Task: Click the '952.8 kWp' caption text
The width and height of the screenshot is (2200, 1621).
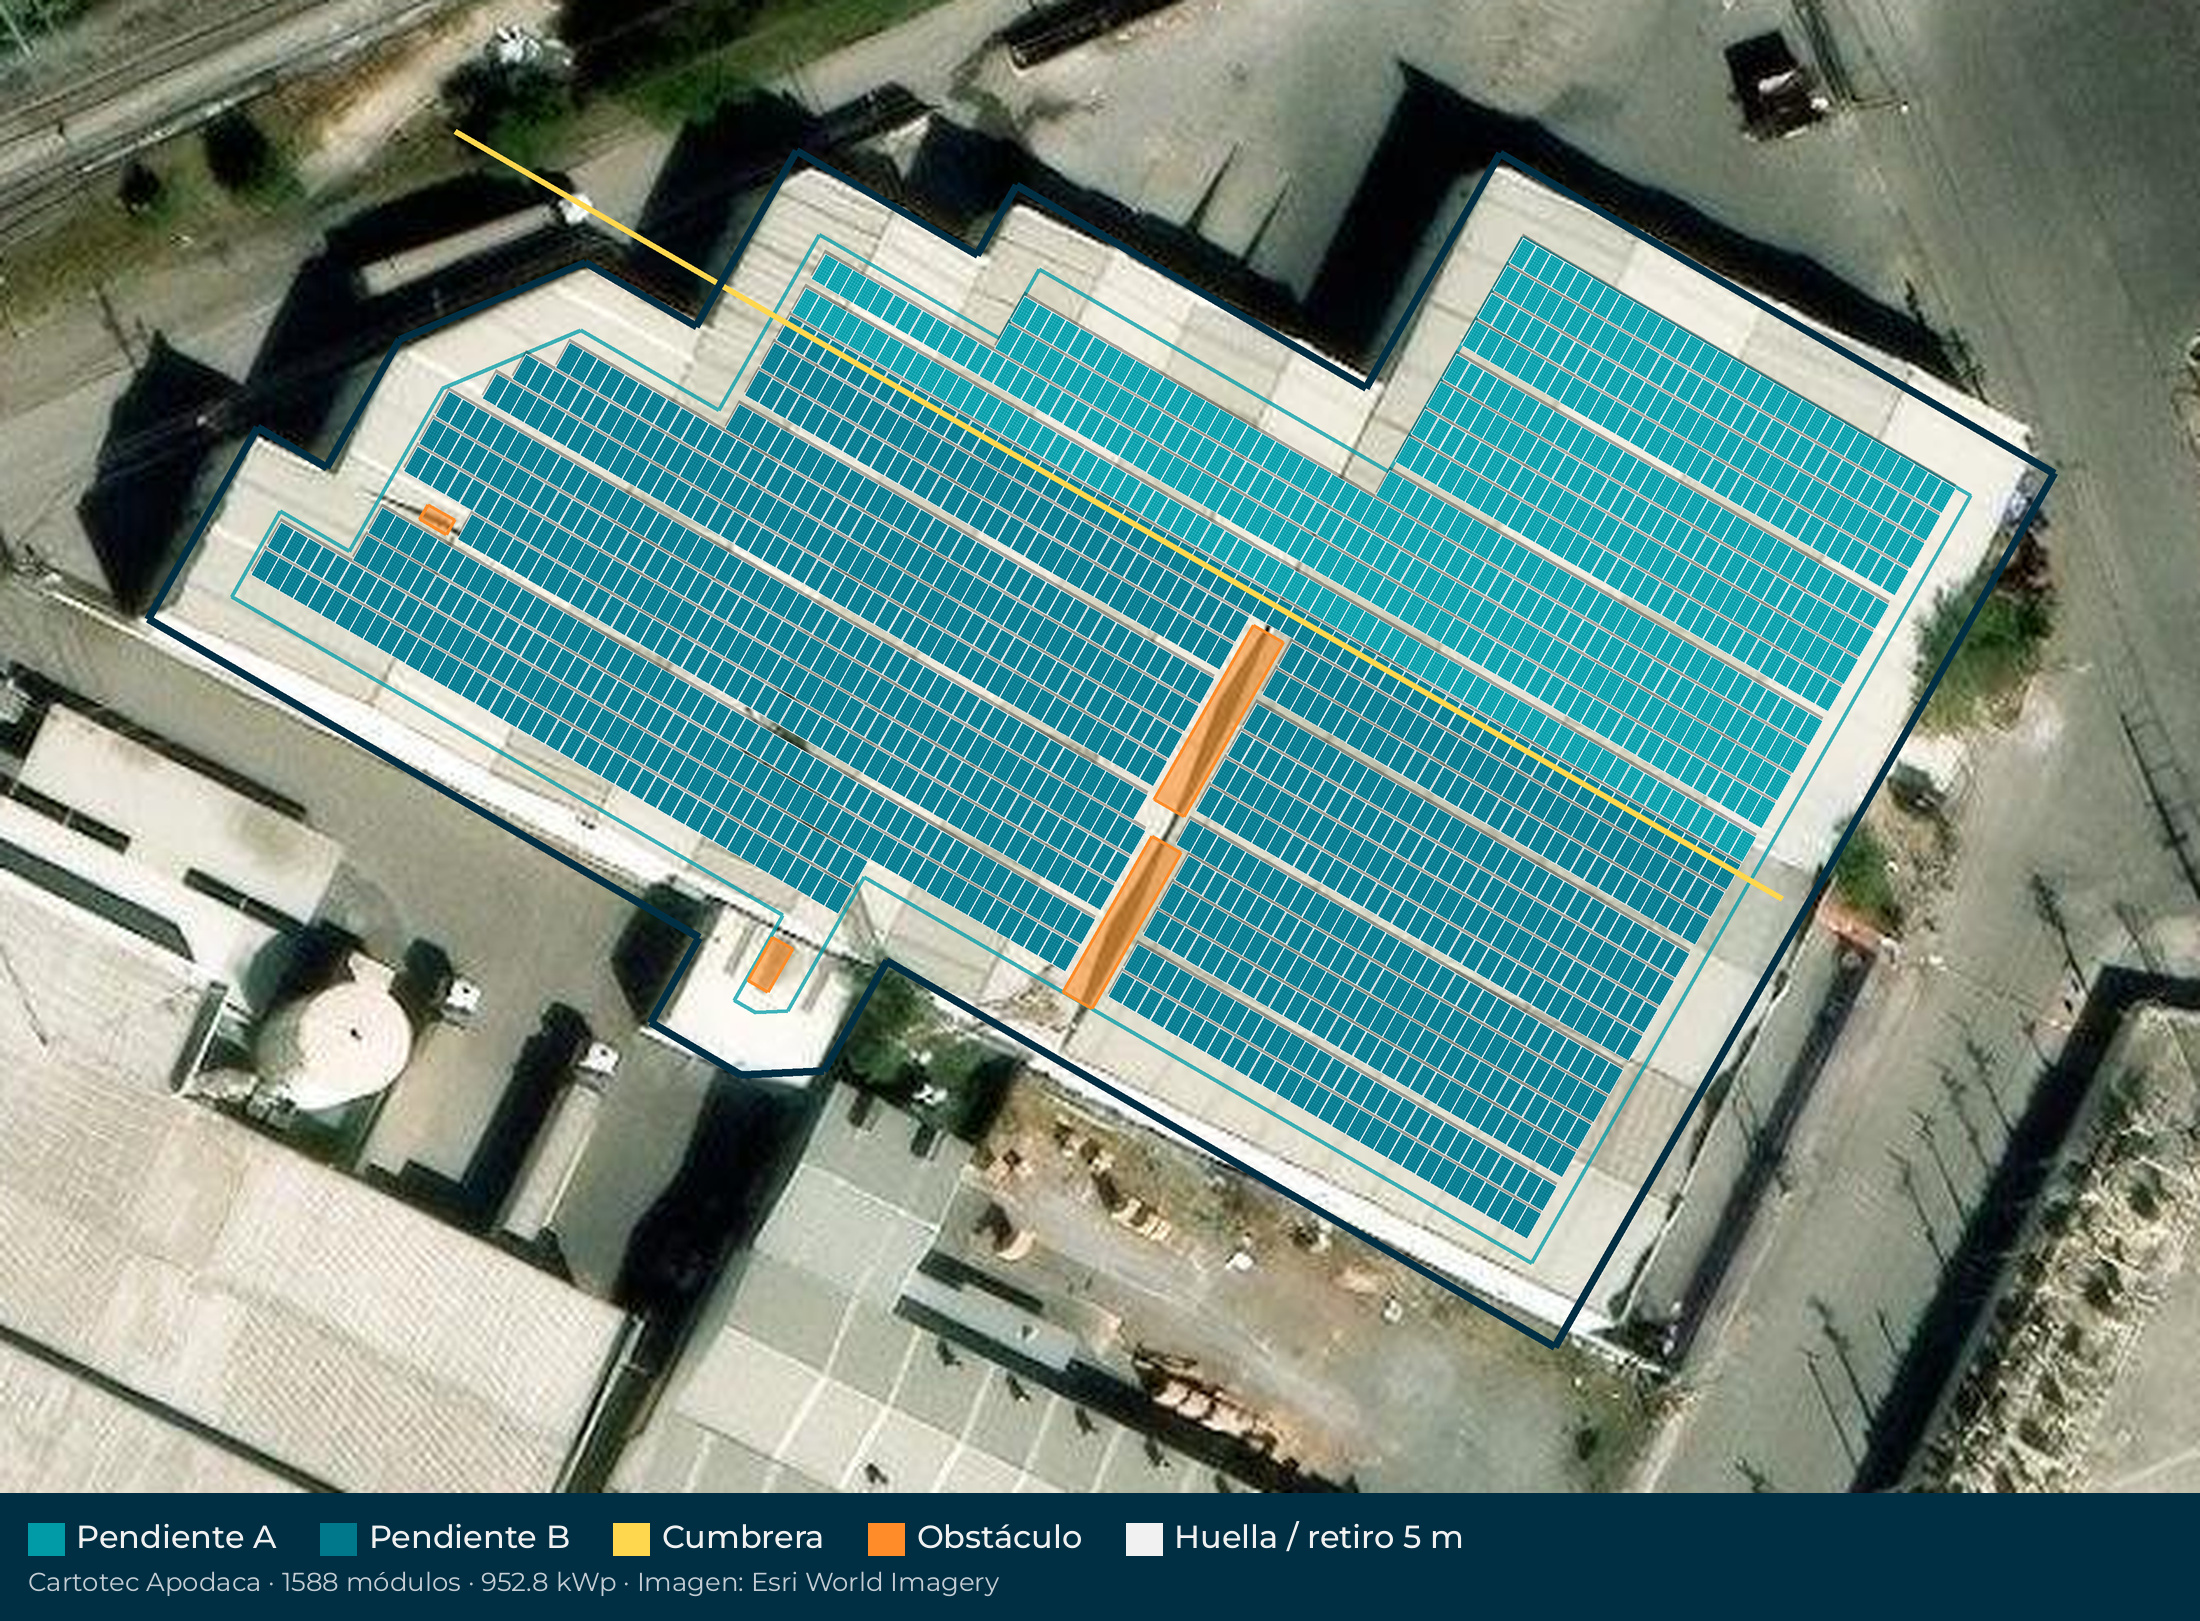Action: tap(549, 1583)
